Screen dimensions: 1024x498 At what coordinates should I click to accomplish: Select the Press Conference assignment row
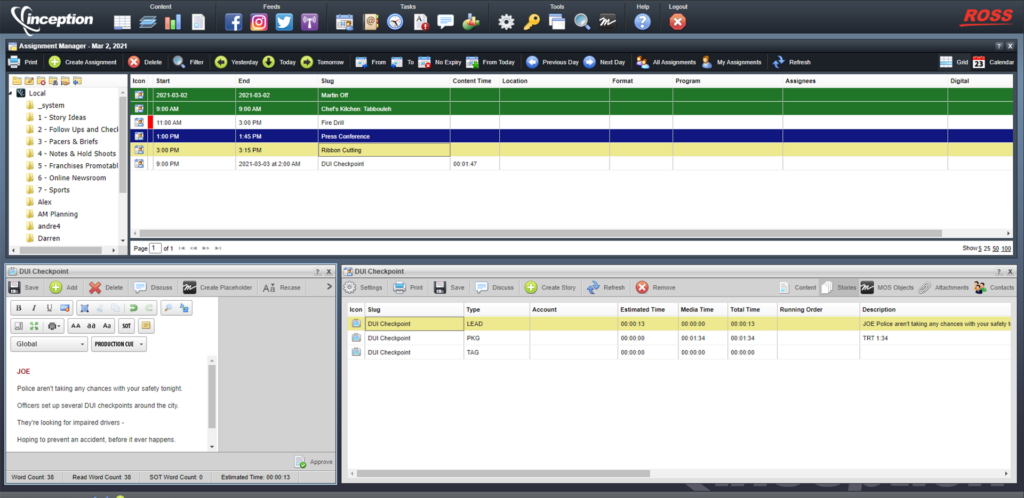pos(571,136)
